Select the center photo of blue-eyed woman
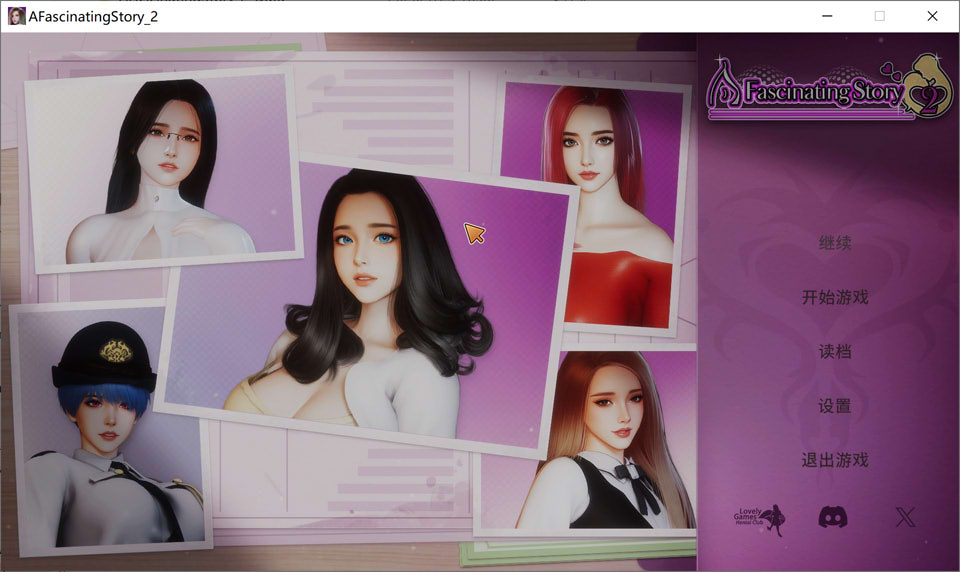The width and height of the screenshot is (960, 572). 370,310
